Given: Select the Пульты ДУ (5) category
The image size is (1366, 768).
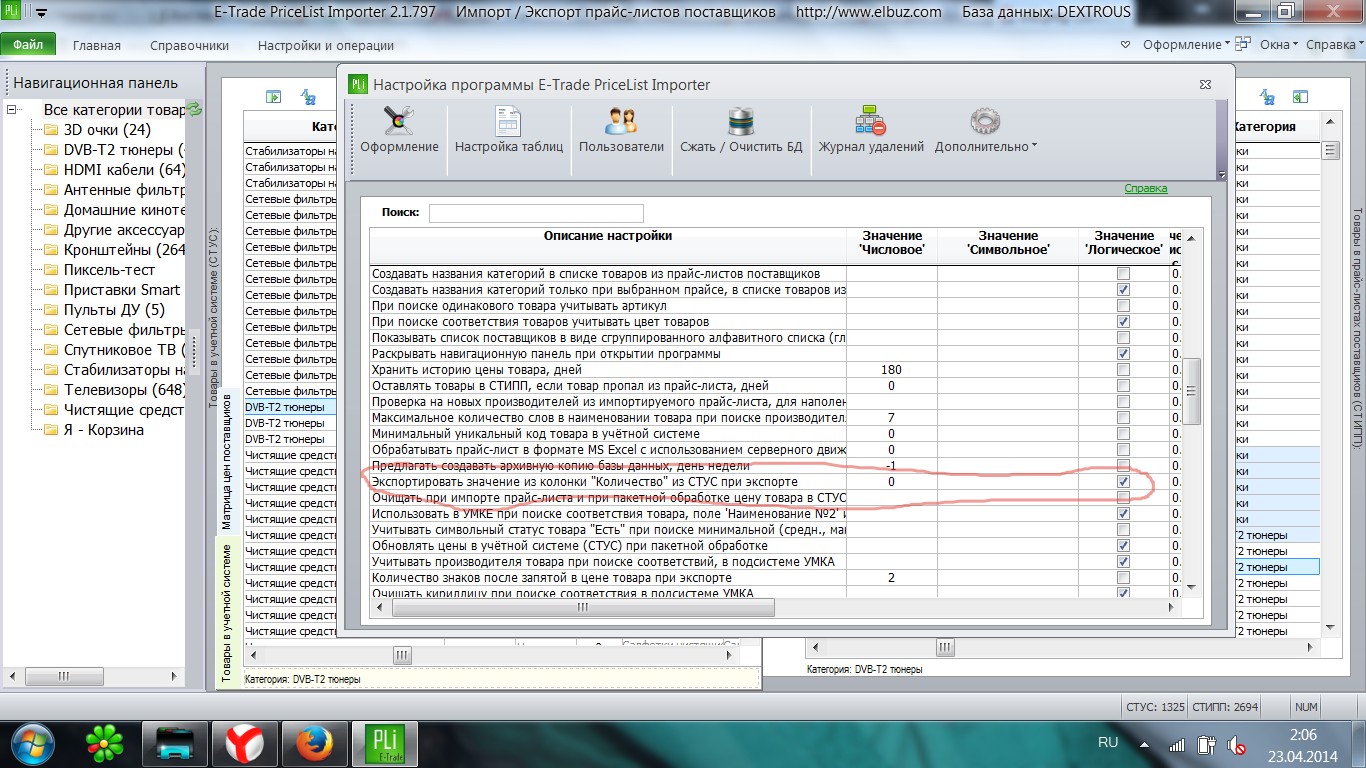Looking at the screenshot, I should tap(114, 310).
